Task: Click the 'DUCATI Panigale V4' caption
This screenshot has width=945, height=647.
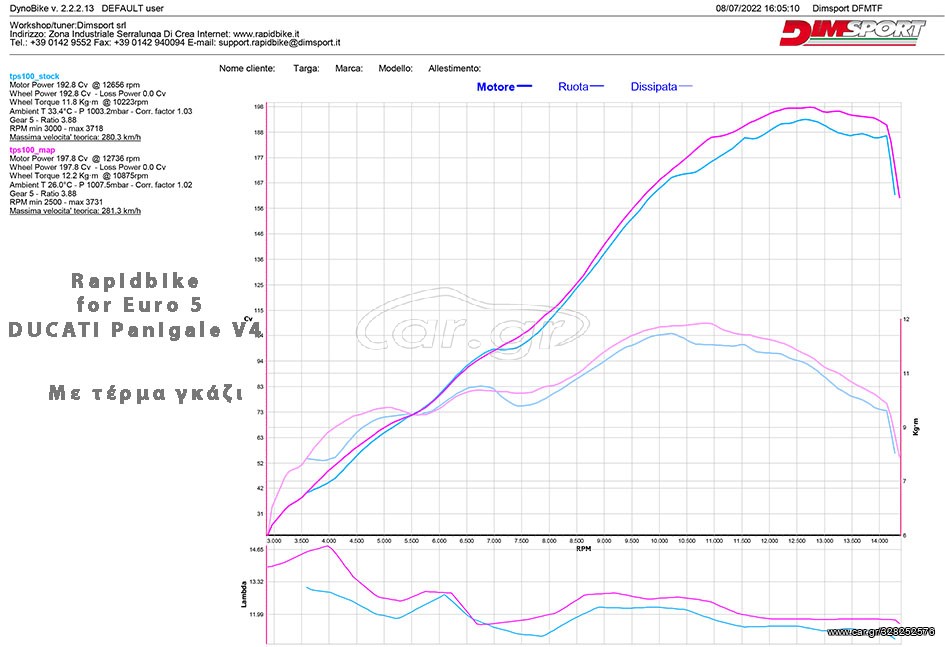Action: coord(135,330)
